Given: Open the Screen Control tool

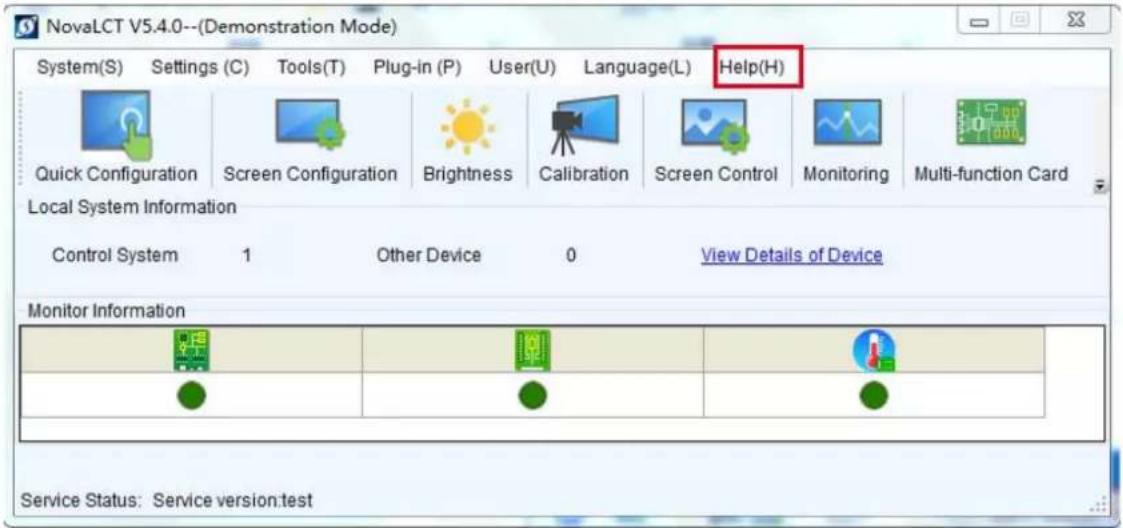Looking at the screenshot, I should point(715,138).
